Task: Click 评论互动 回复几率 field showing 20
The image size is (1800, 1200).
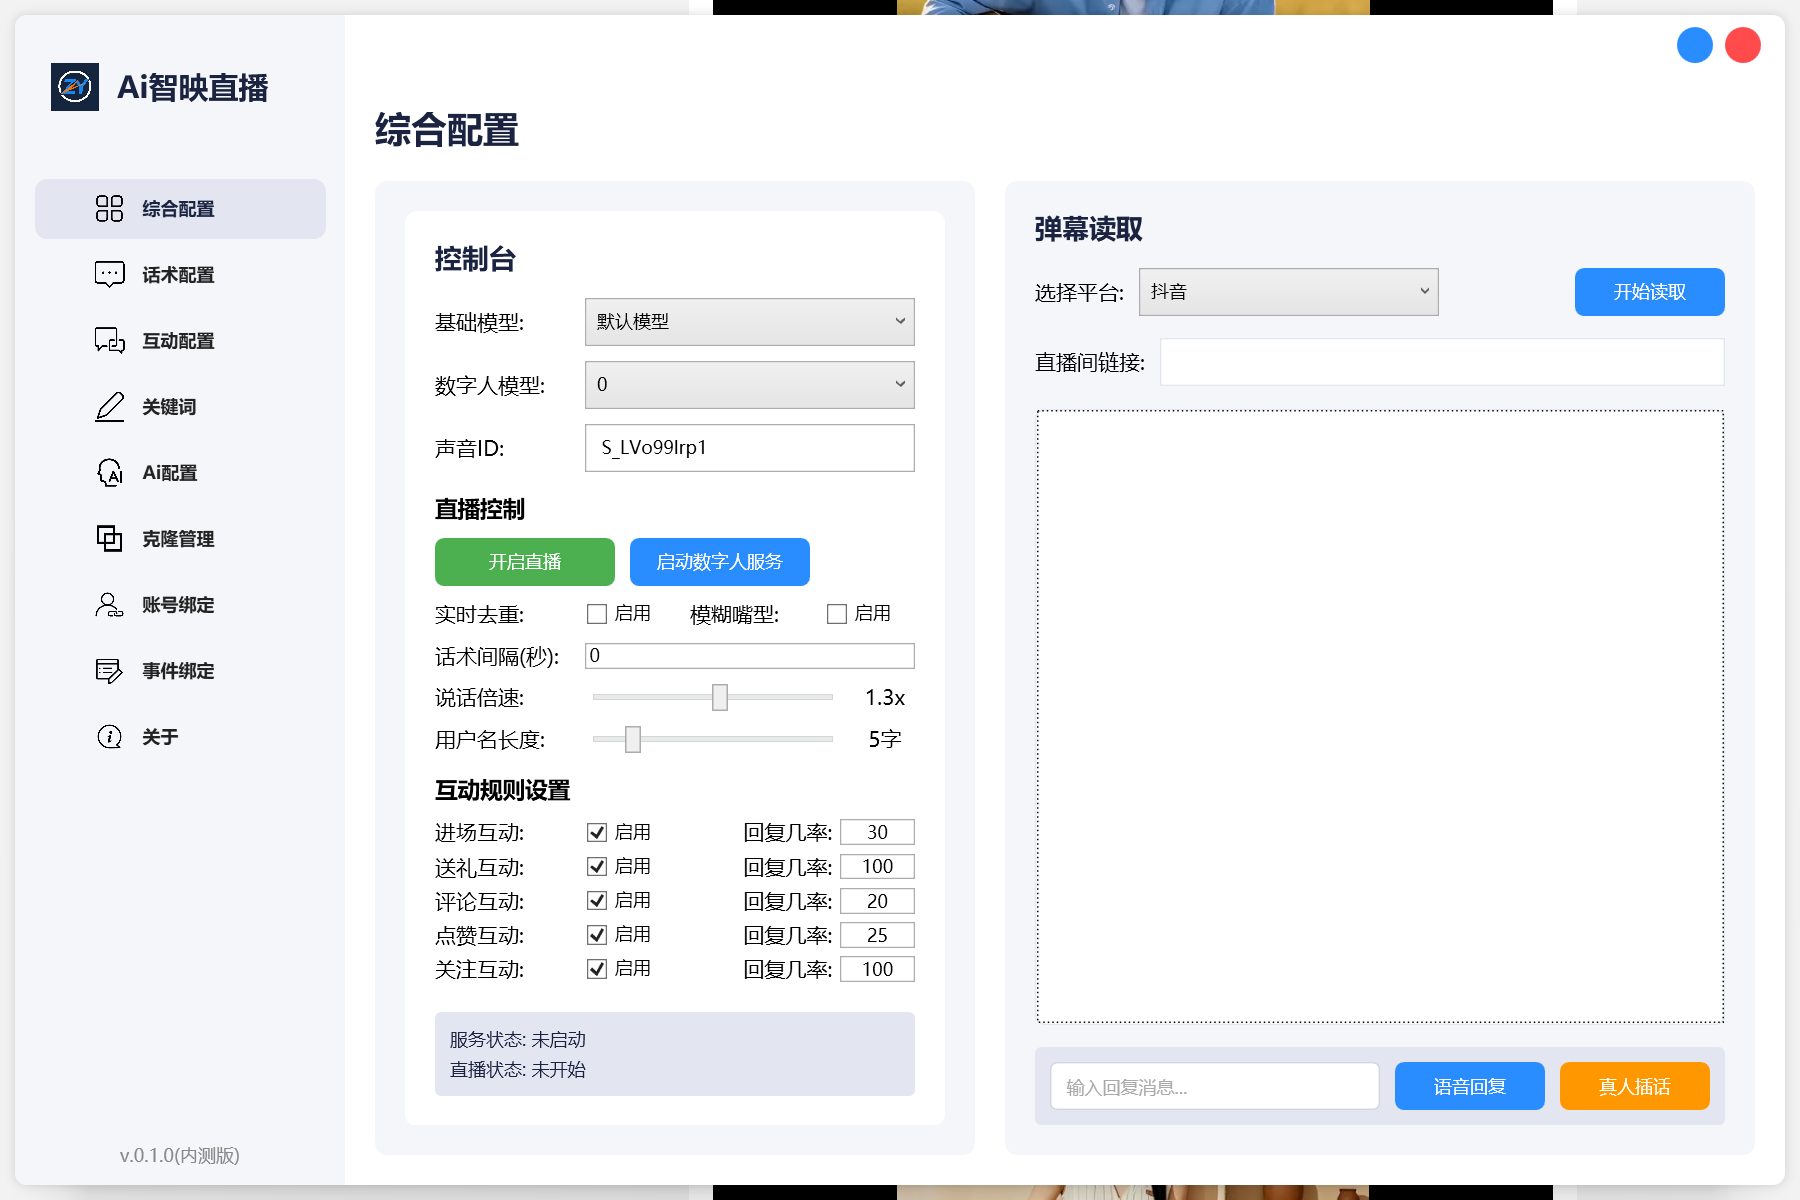Action: tap(877, 901)
